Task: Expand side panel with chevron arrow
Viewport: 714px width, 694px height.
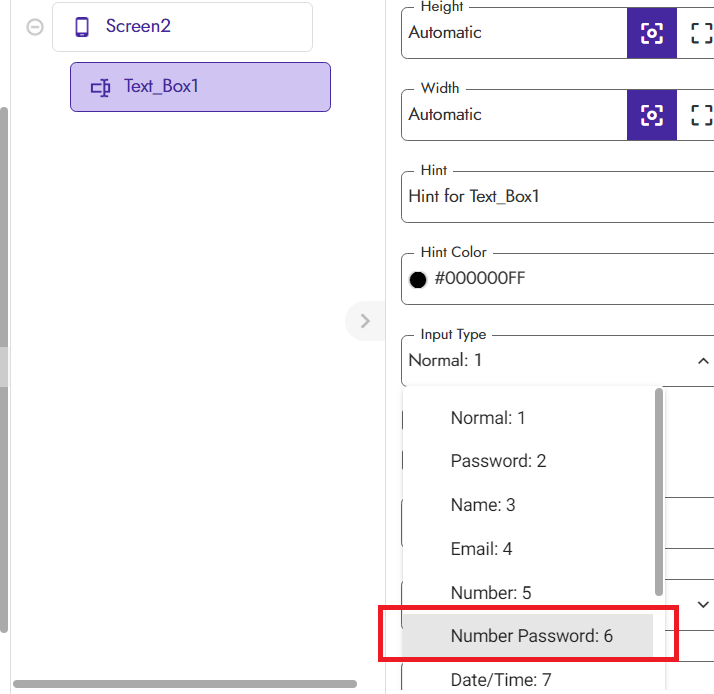Action: point(364,321)
